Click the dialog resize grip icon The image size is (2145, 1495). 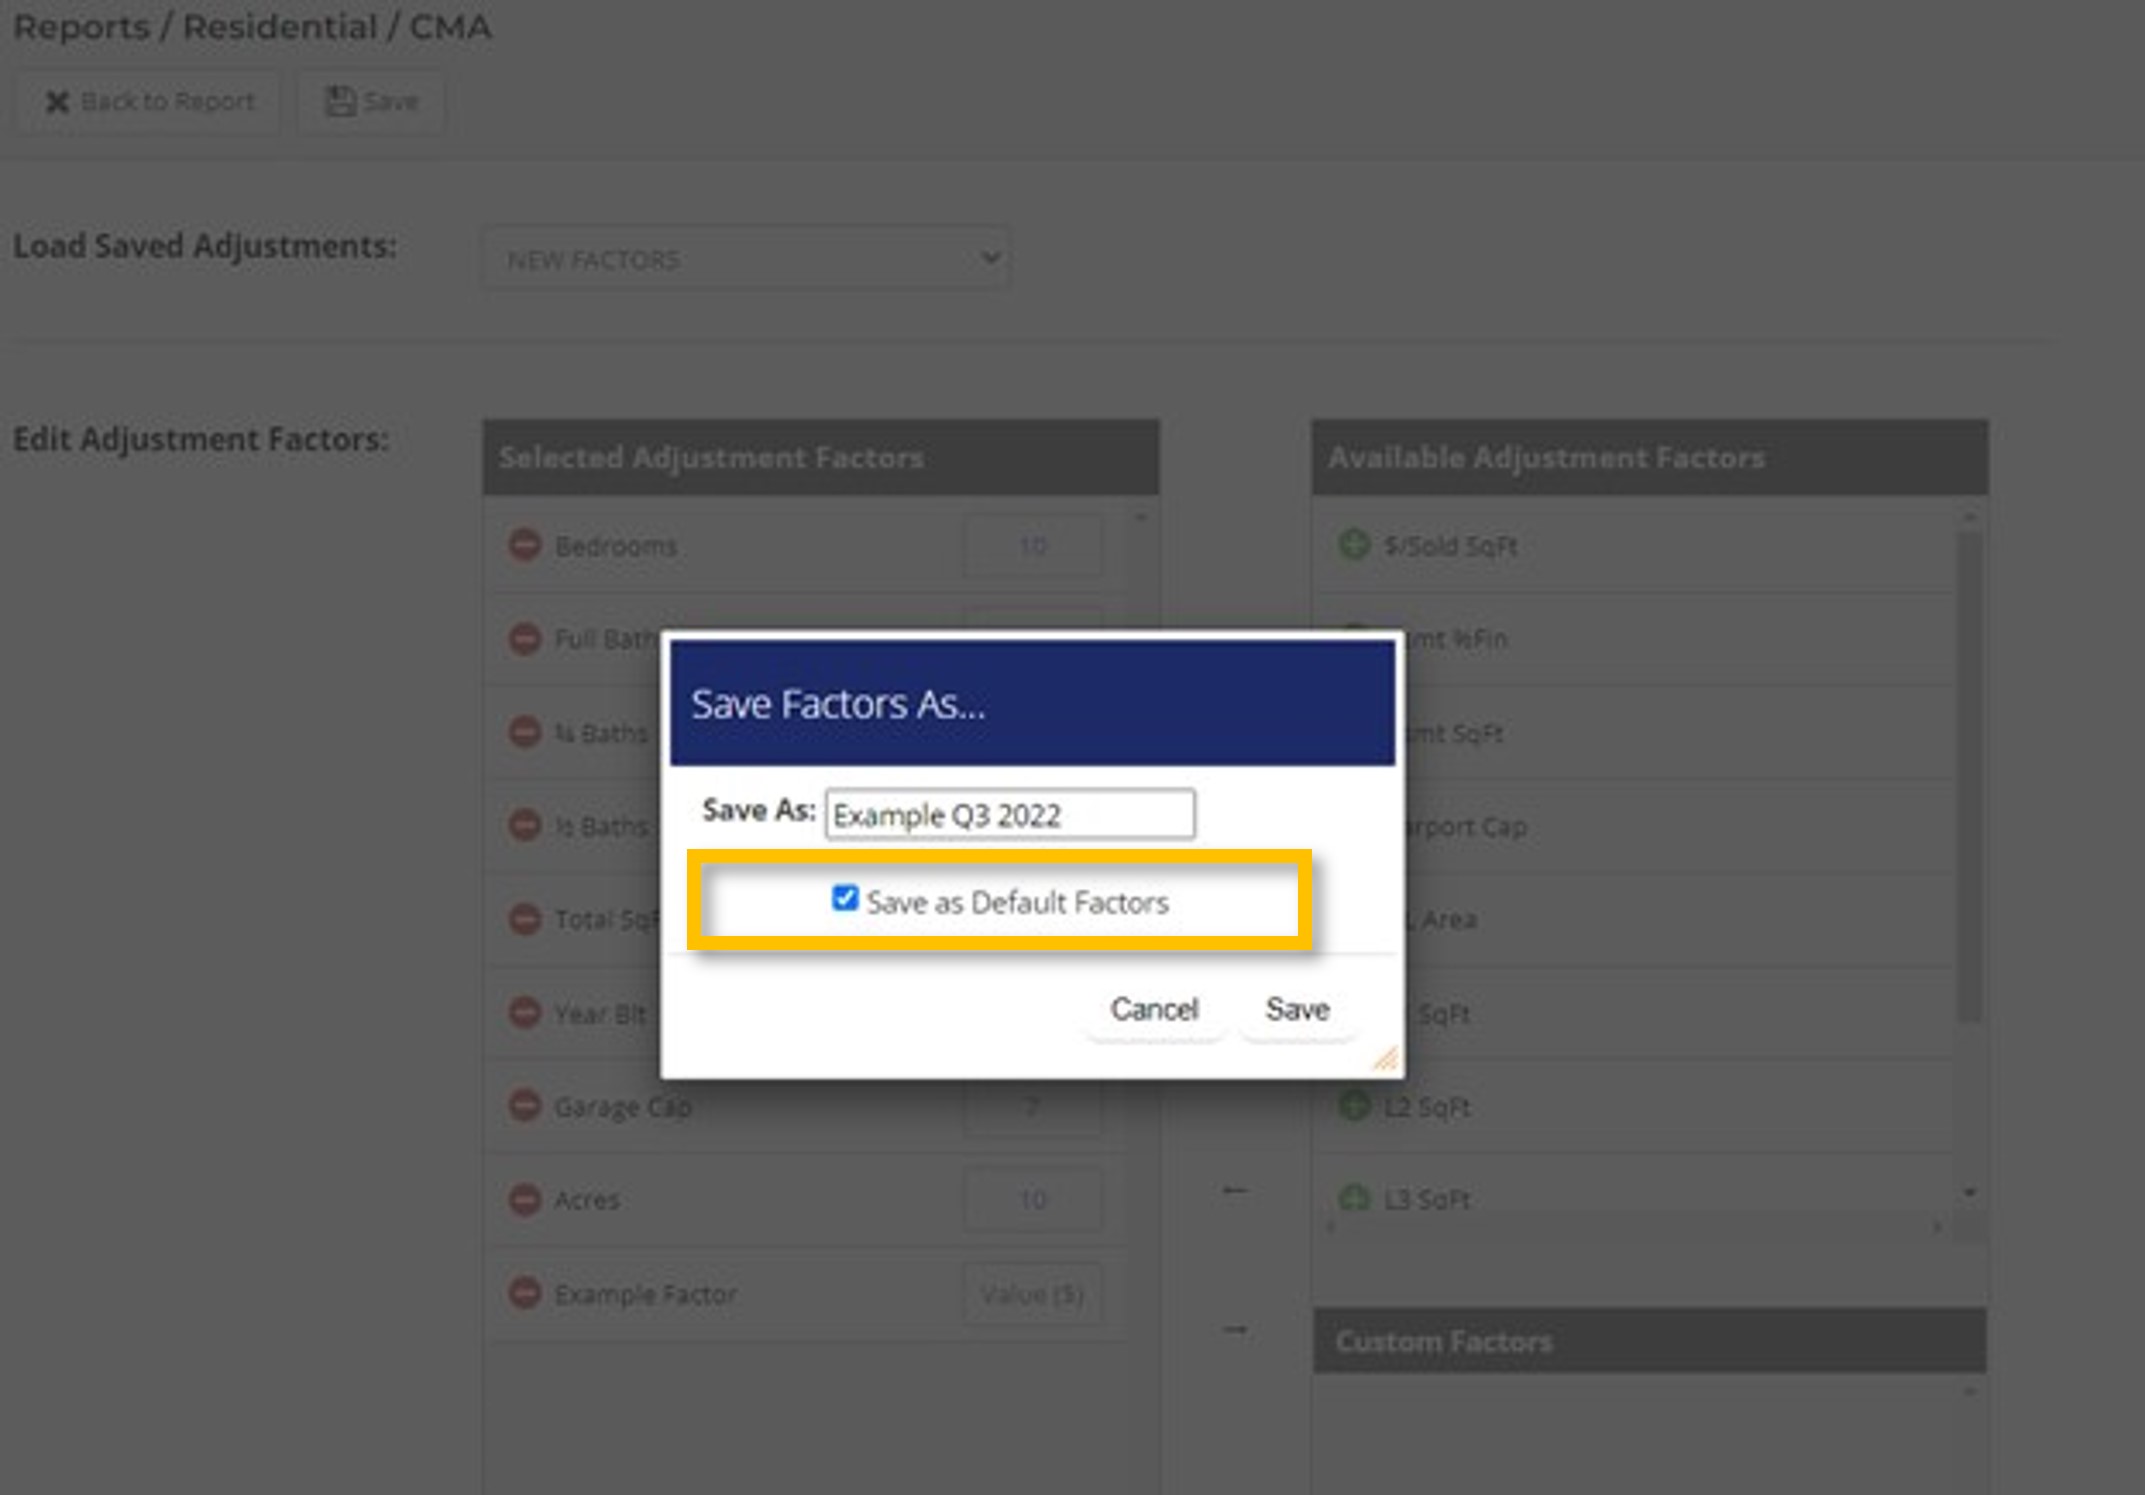1384,1059
